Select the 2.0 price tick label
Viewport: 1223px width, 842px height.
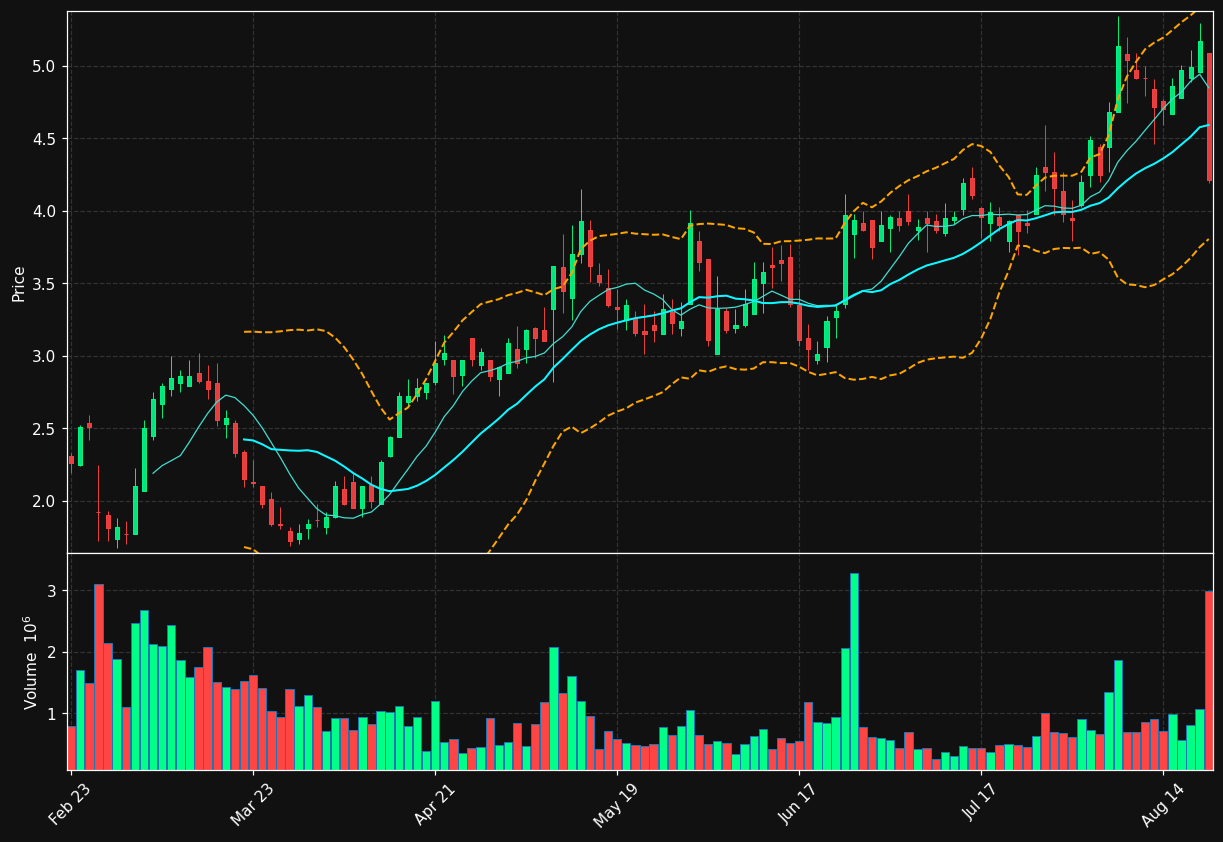point(46,502)
